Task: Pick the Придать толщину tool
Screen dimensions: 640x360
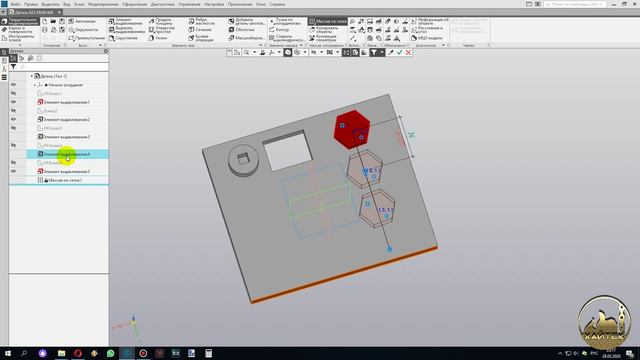Action: point(161,21)
